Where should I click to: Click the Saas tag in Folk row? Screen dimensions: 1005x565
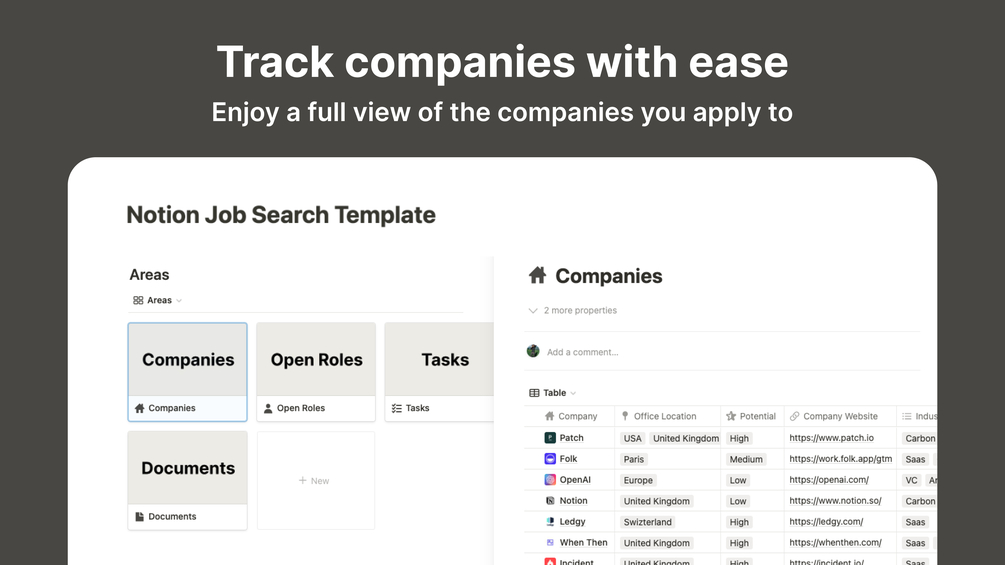pyautogui.click(x=915, y=459)
